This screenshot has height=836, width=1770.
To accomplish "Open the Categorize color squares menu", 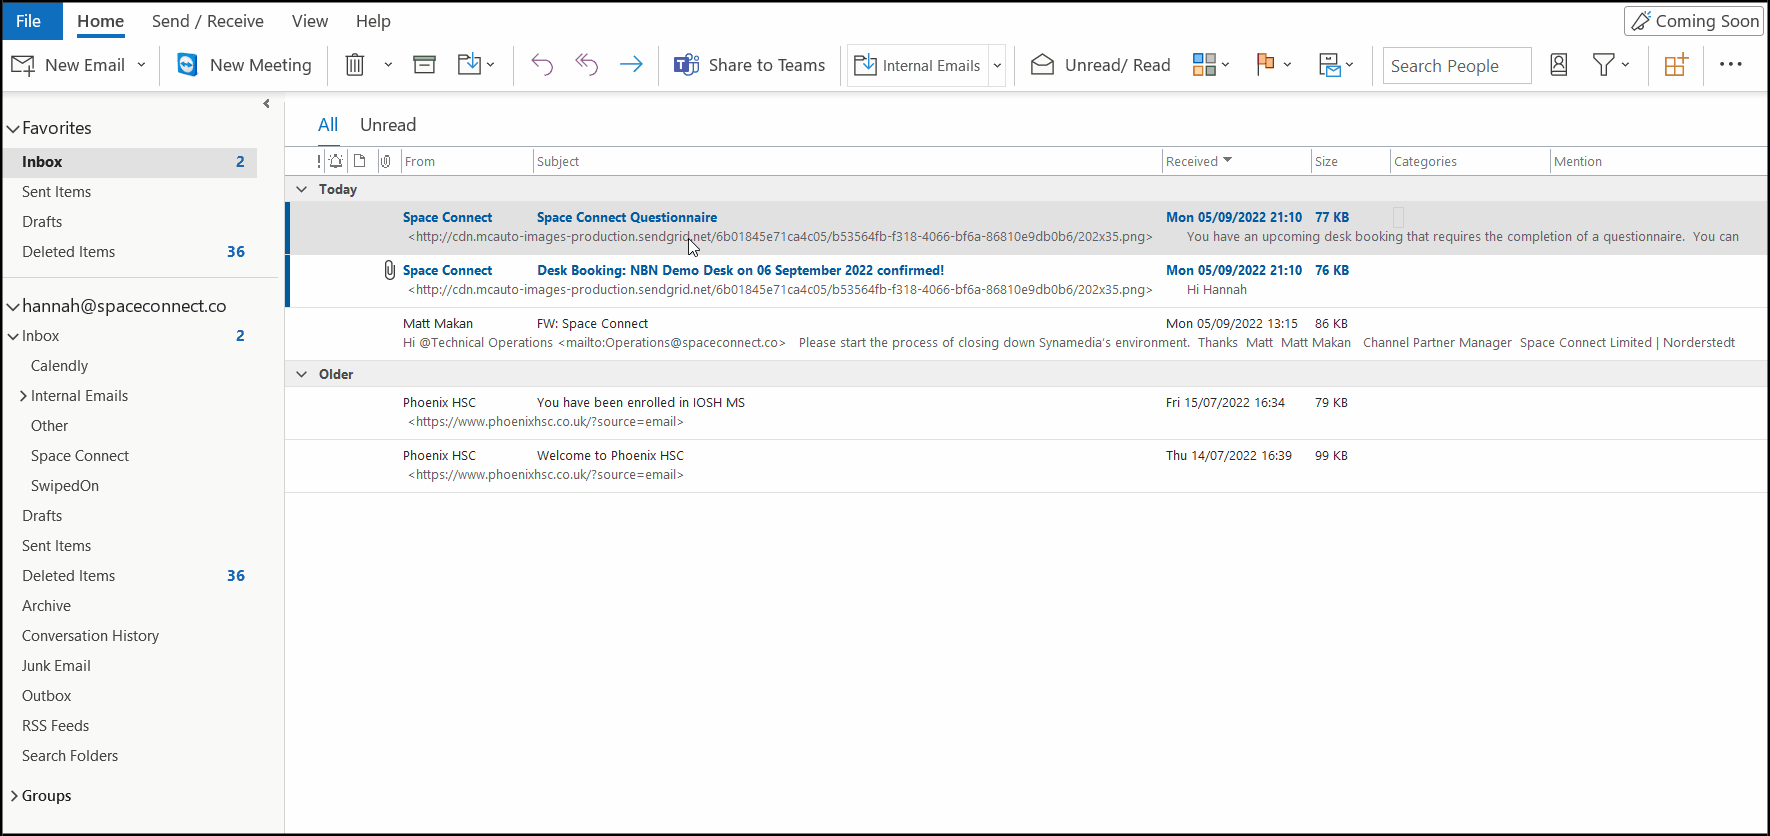I will click(1210, 65).
